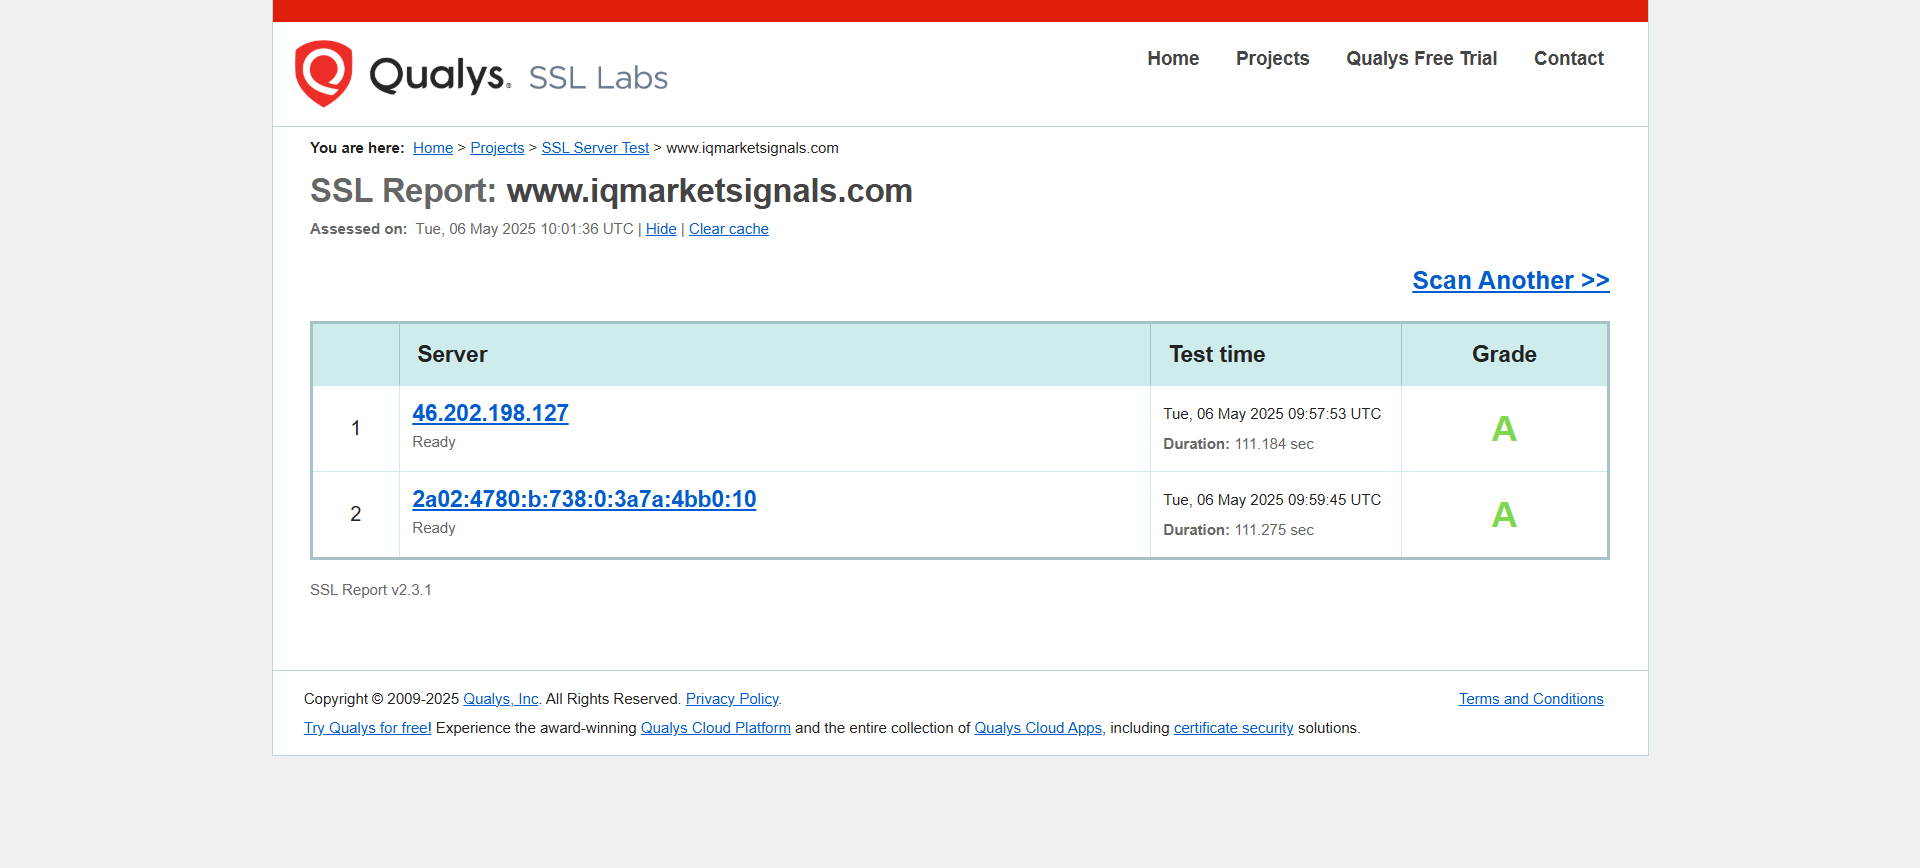
Task: Open the Privacy Policy footer link
Action: tap(732, 699)
